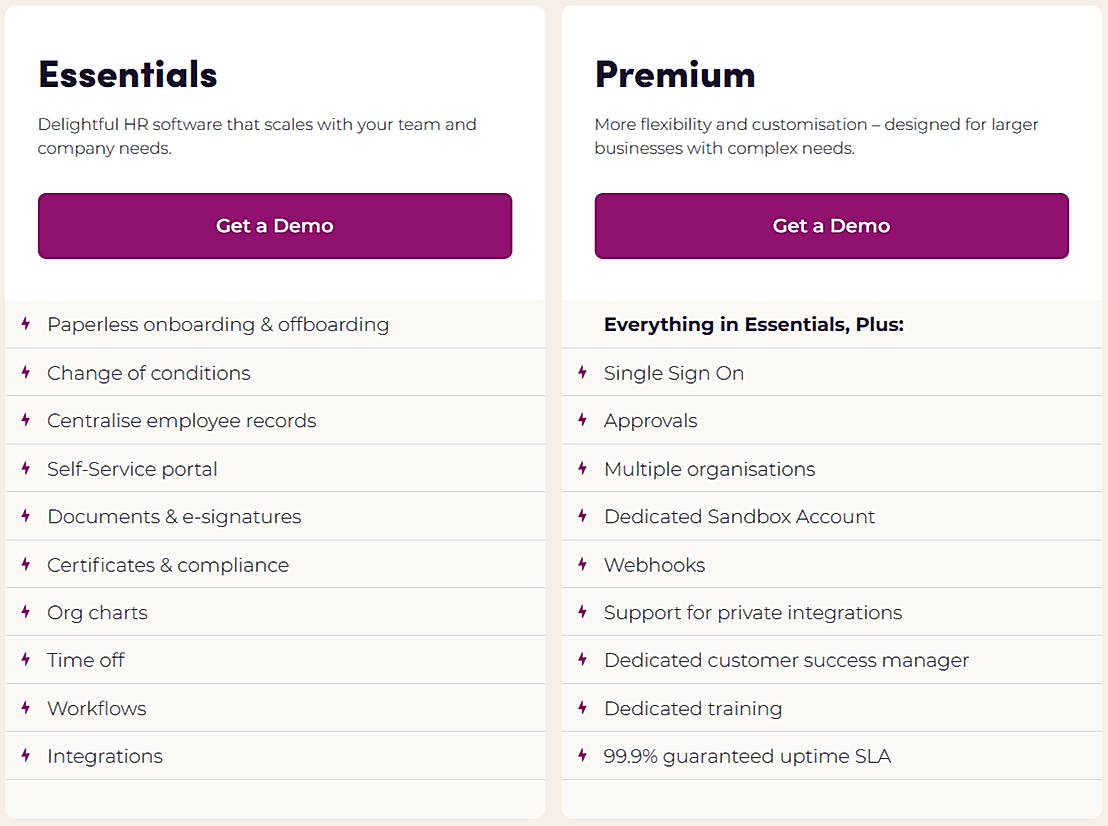This screenshot has height=826, width=1108.
Task: Click Support for private integrations text
Action: coord(752,613)
